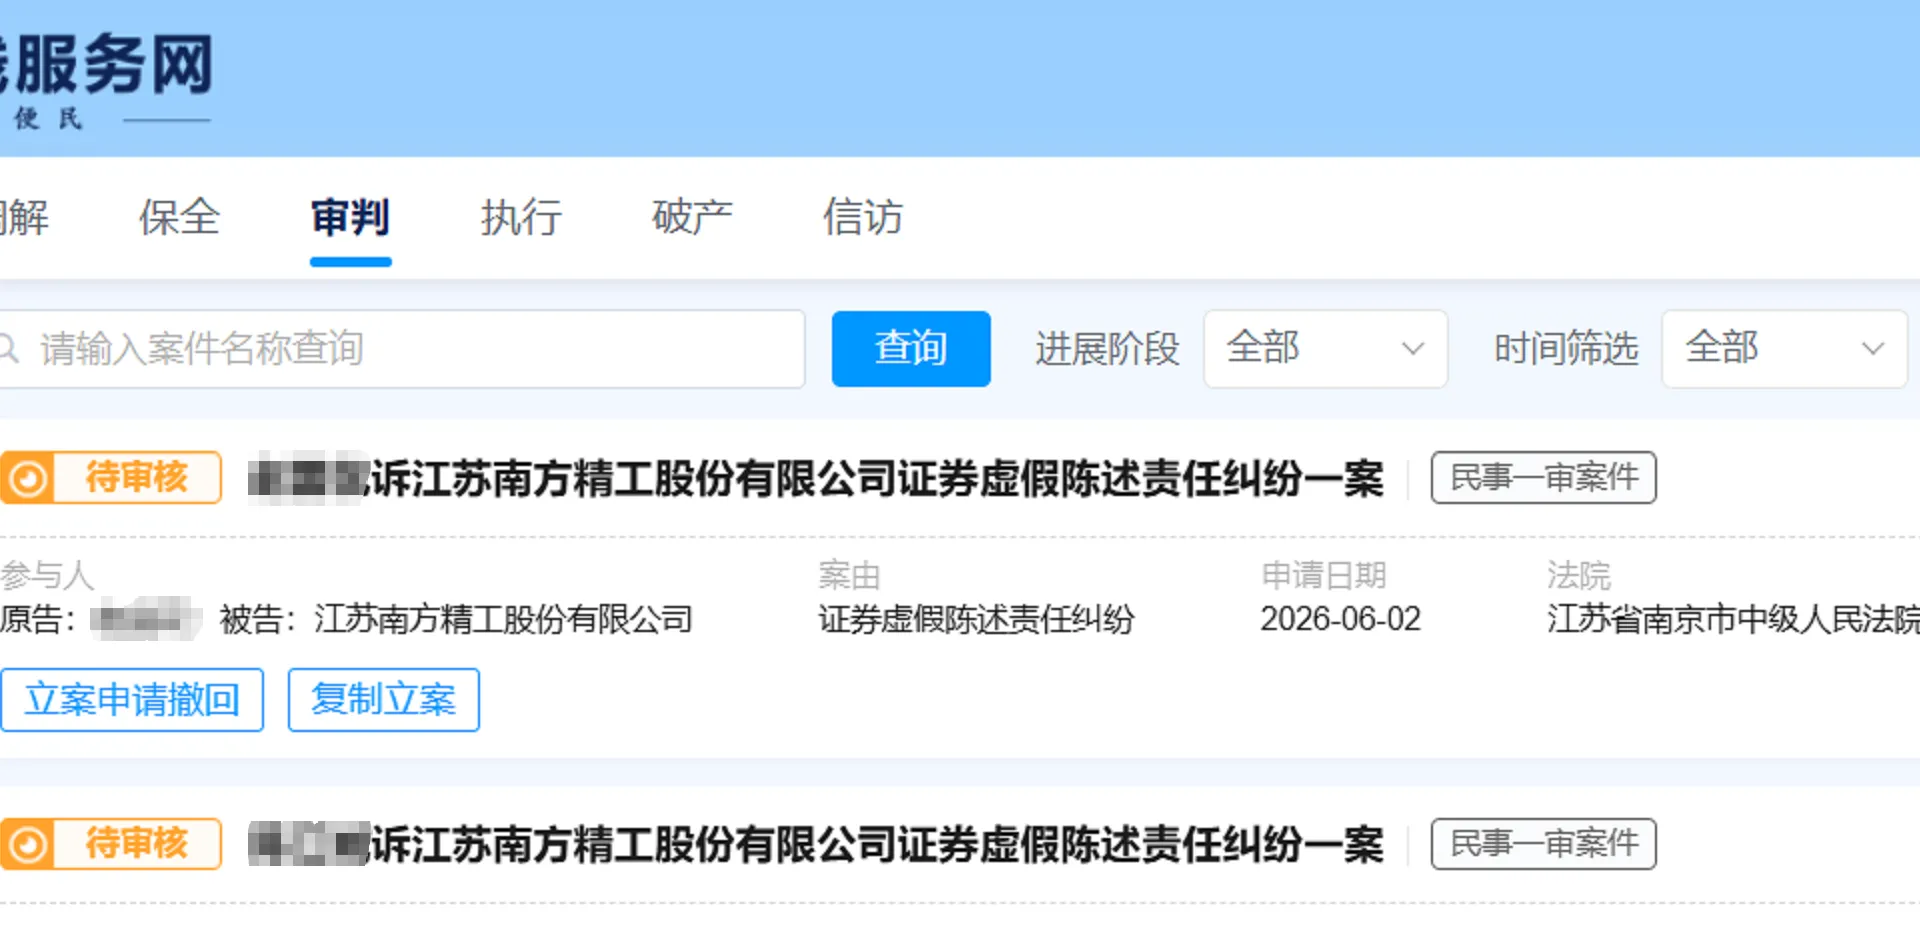The width and height of the screenshot is (1920, 929).
Task: Click the first case's 待审核 status icon
Action: coord(28,478)
